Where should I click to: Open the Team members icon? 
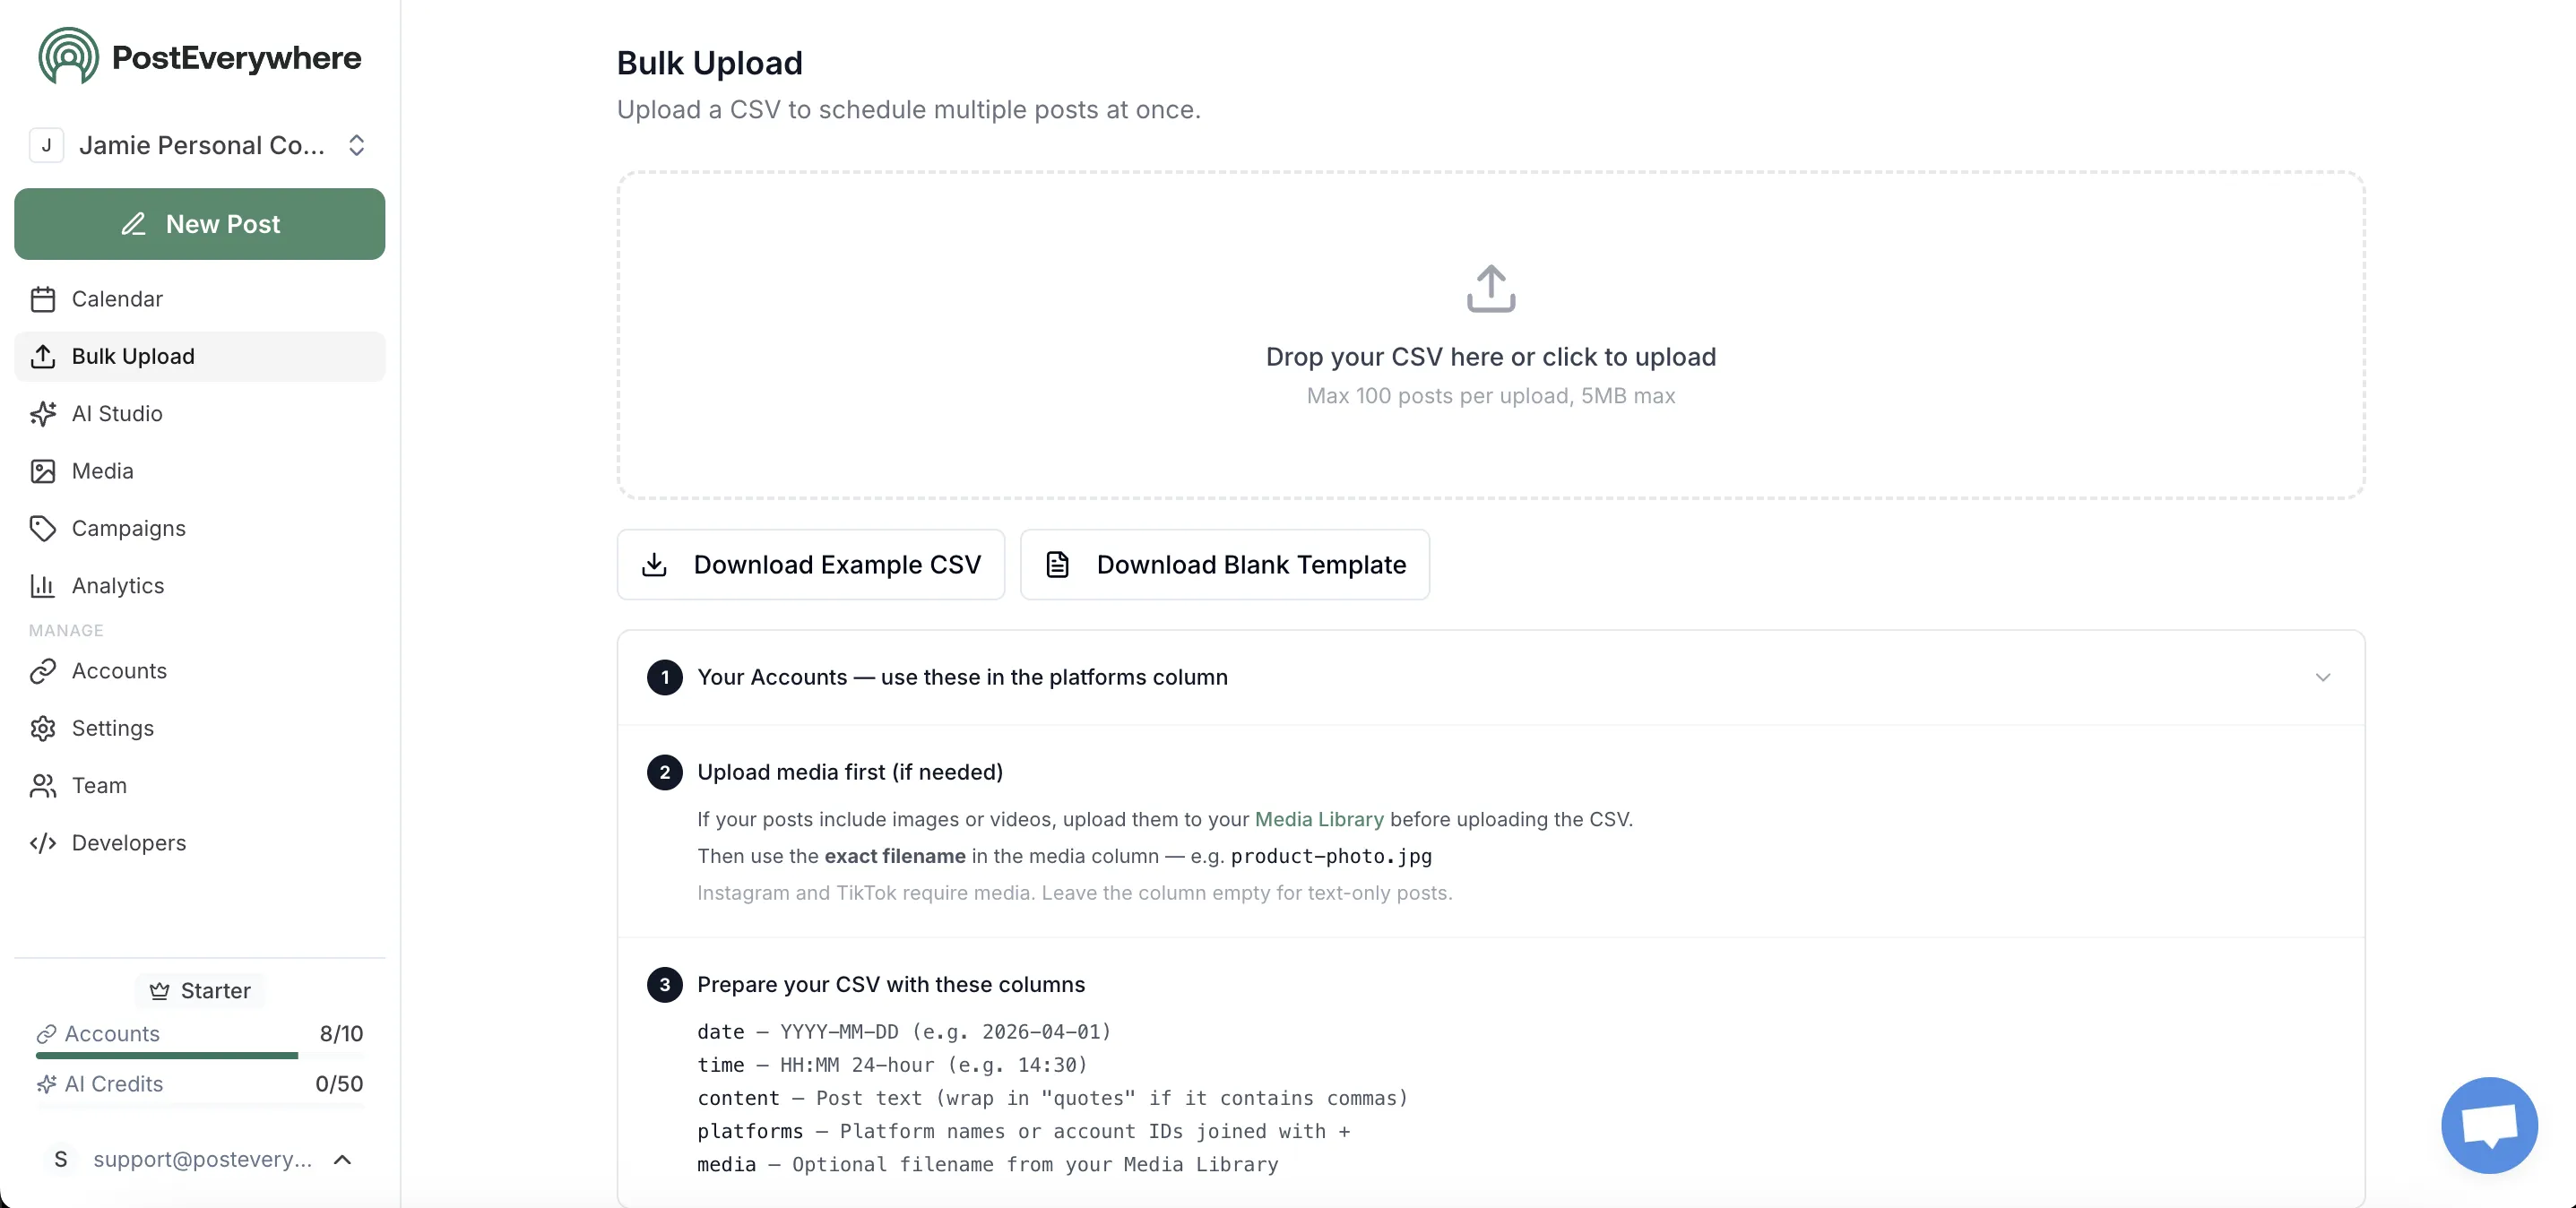point(43,786)
